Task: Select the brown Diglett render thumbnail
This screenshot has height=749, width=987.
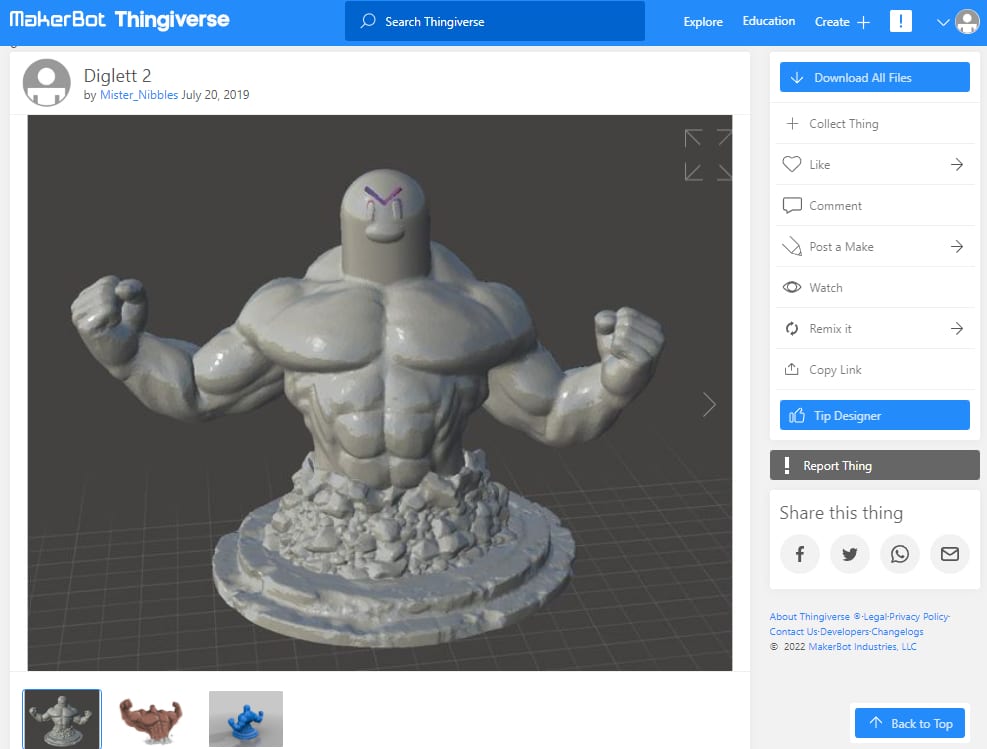Action: [152, 719]
